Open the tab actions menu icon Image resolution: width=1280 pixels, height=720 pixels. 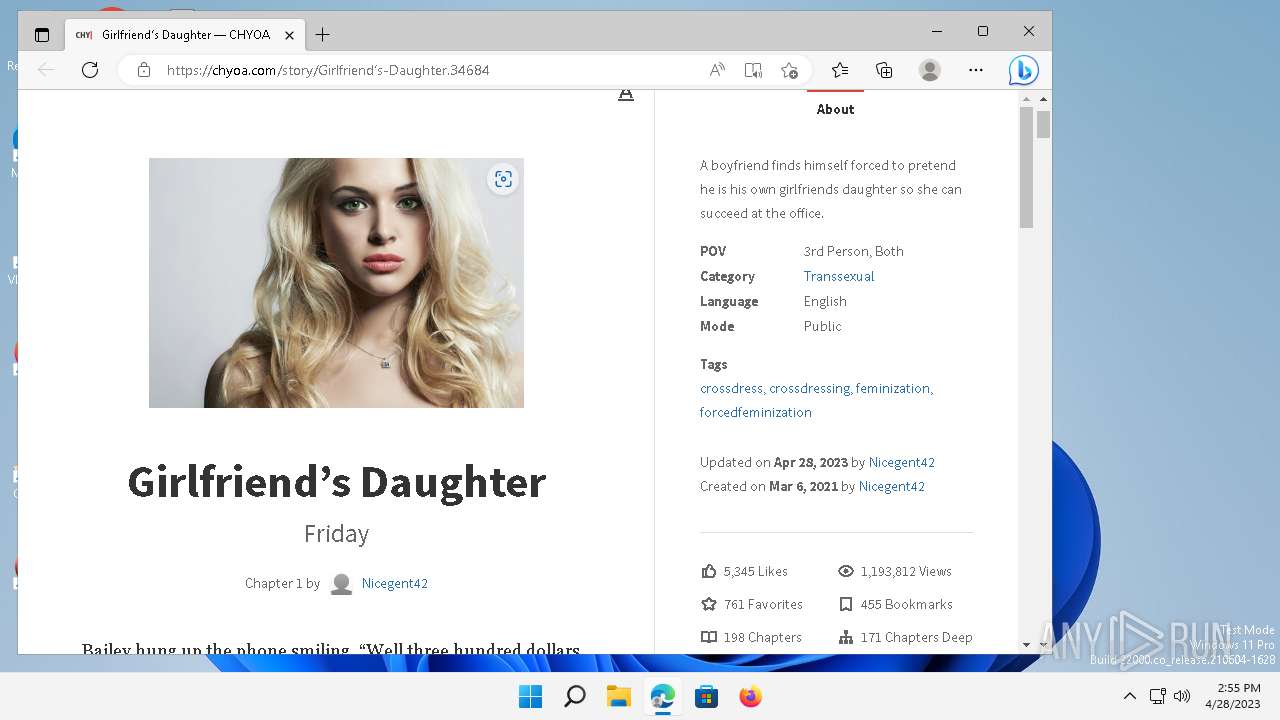pos(42,34)
